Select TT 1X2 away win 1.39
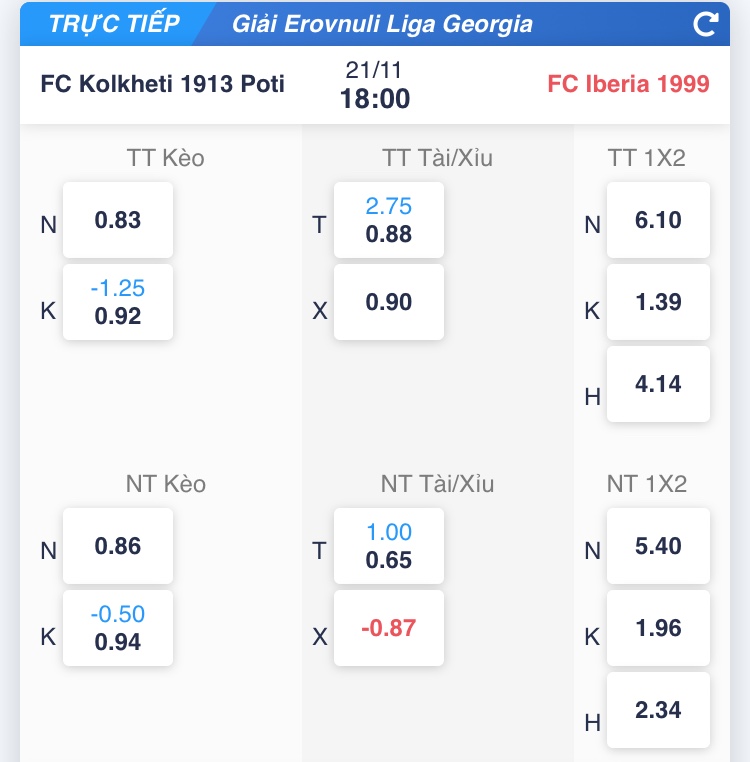The height and width of the screenshot is (762, 750). 658,302
